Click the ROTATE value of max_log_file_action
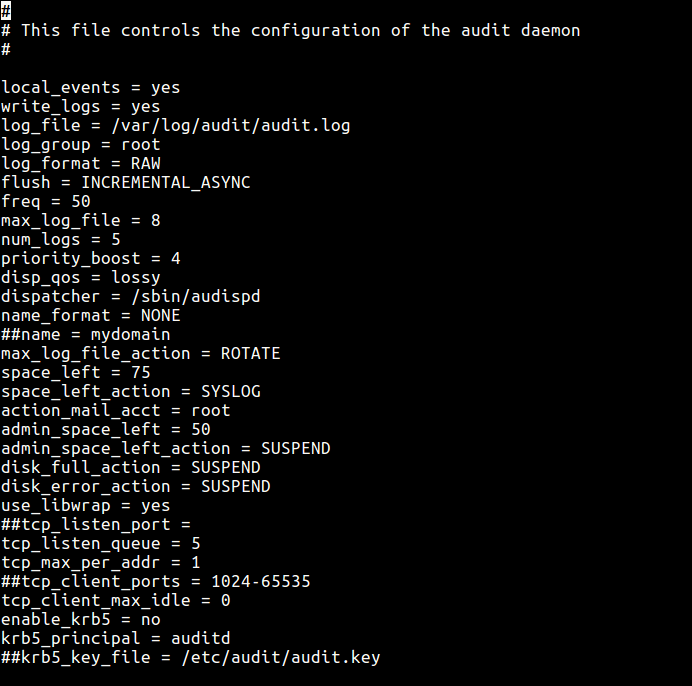 [250, 353]
